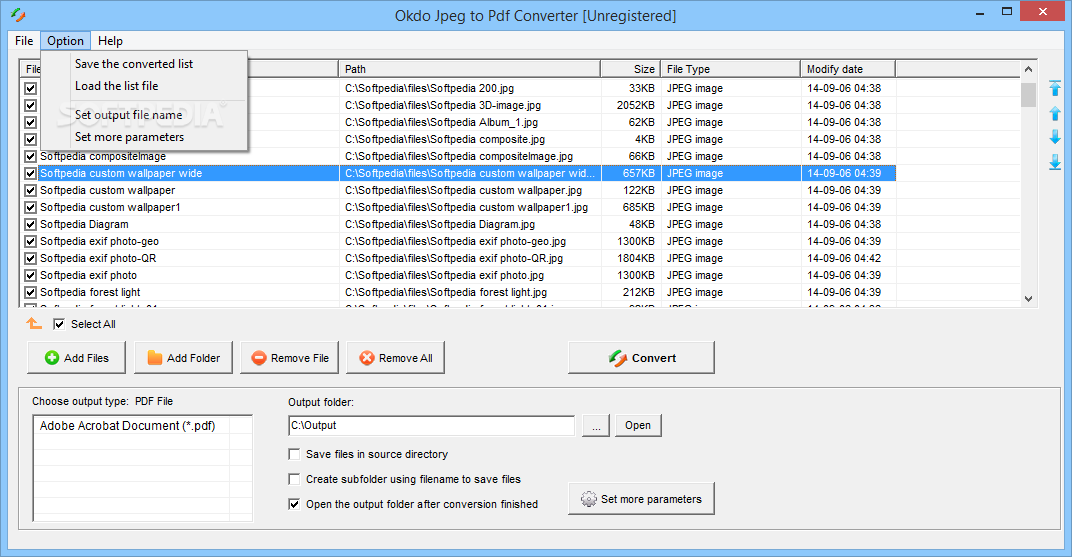Uncheck the Softpedia custom wallpaper1 checkbox
The image size is (1072, 557).
[x=30, y=207]
